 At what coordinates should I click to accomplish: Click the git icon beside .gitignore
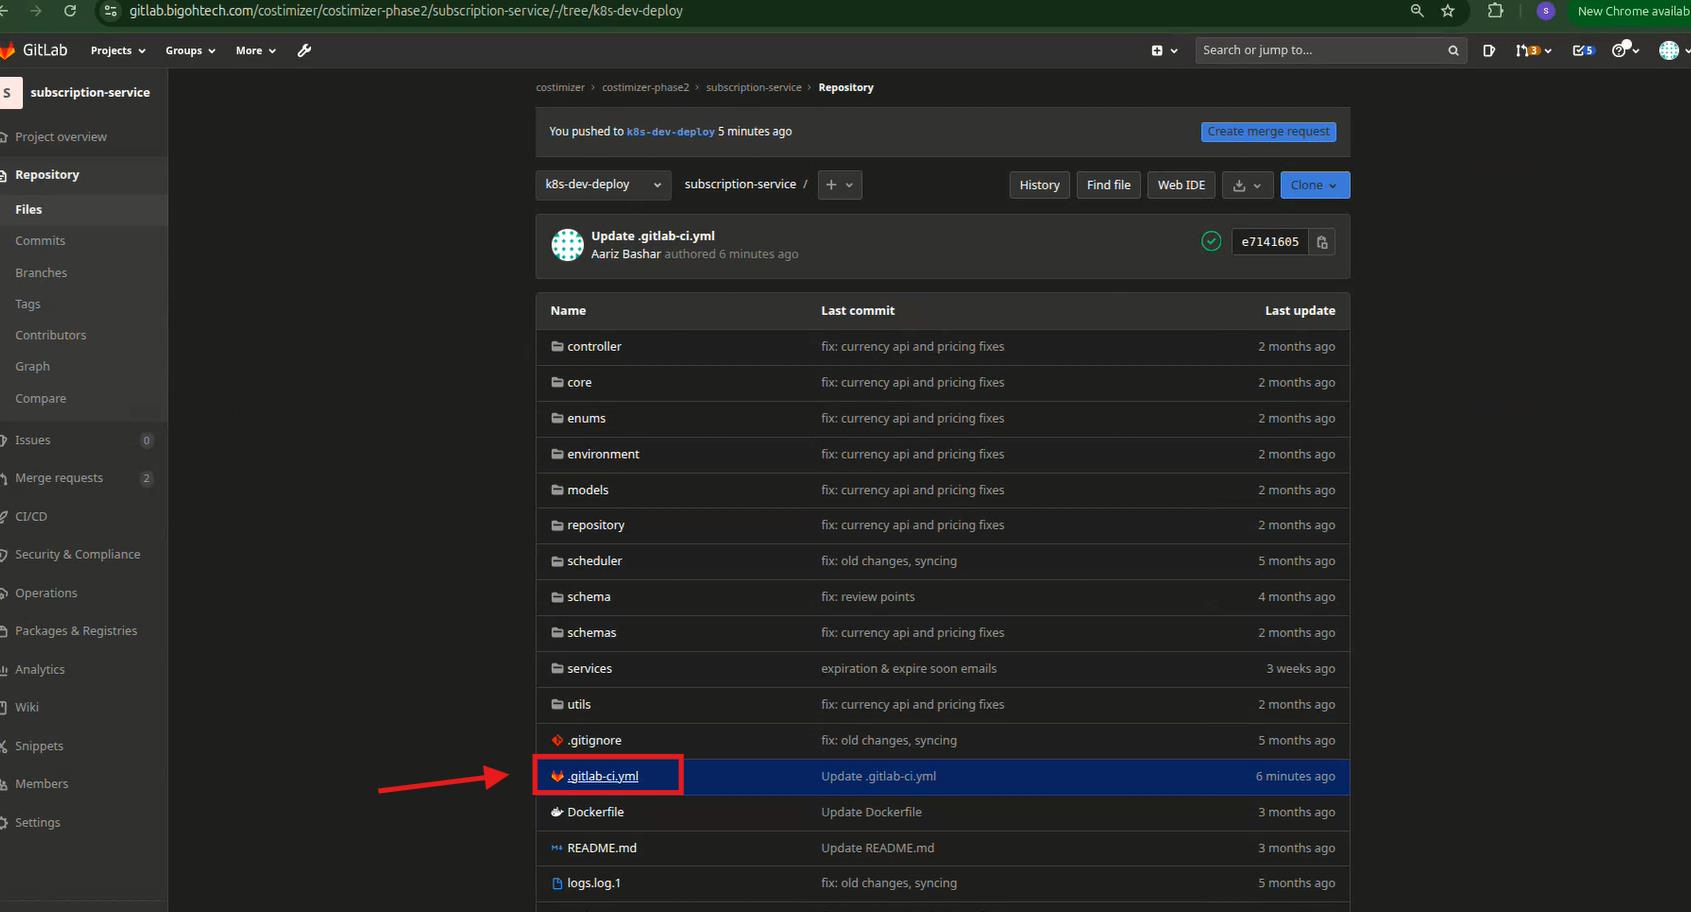pyautogui.click(x=557, y=741)
